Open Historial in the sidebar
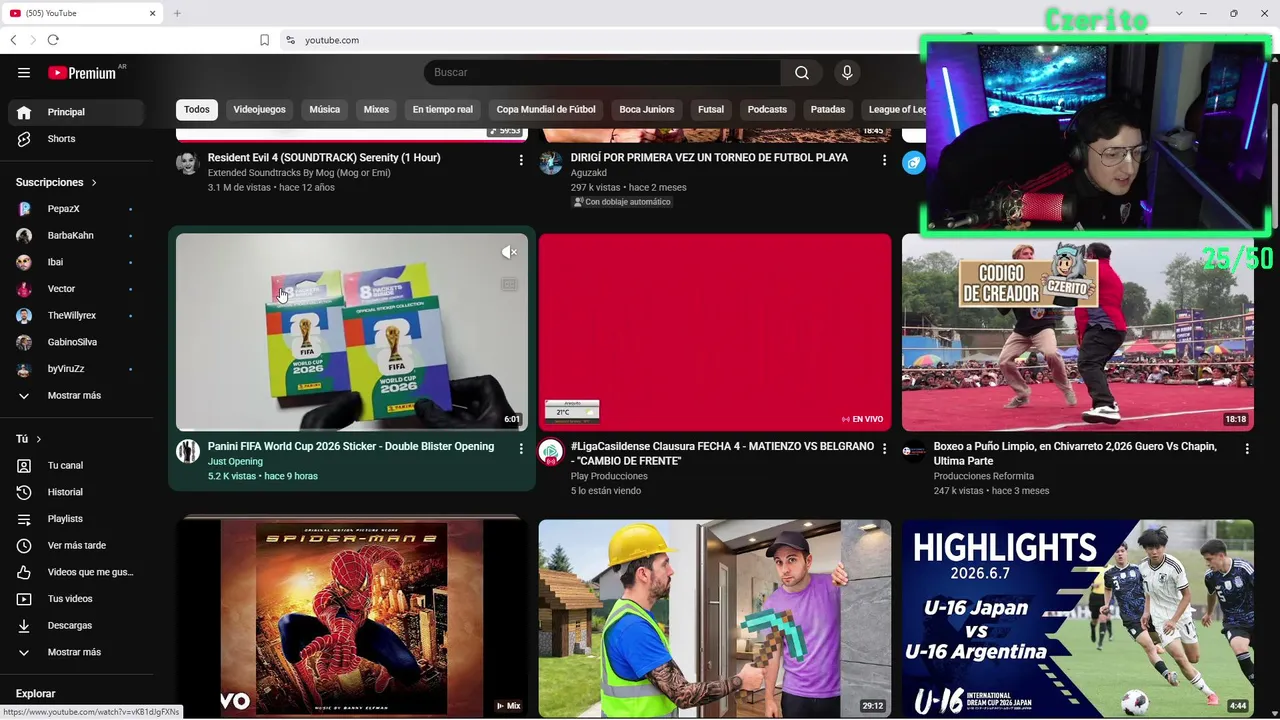1280x720 pixels. click(76, 492)
